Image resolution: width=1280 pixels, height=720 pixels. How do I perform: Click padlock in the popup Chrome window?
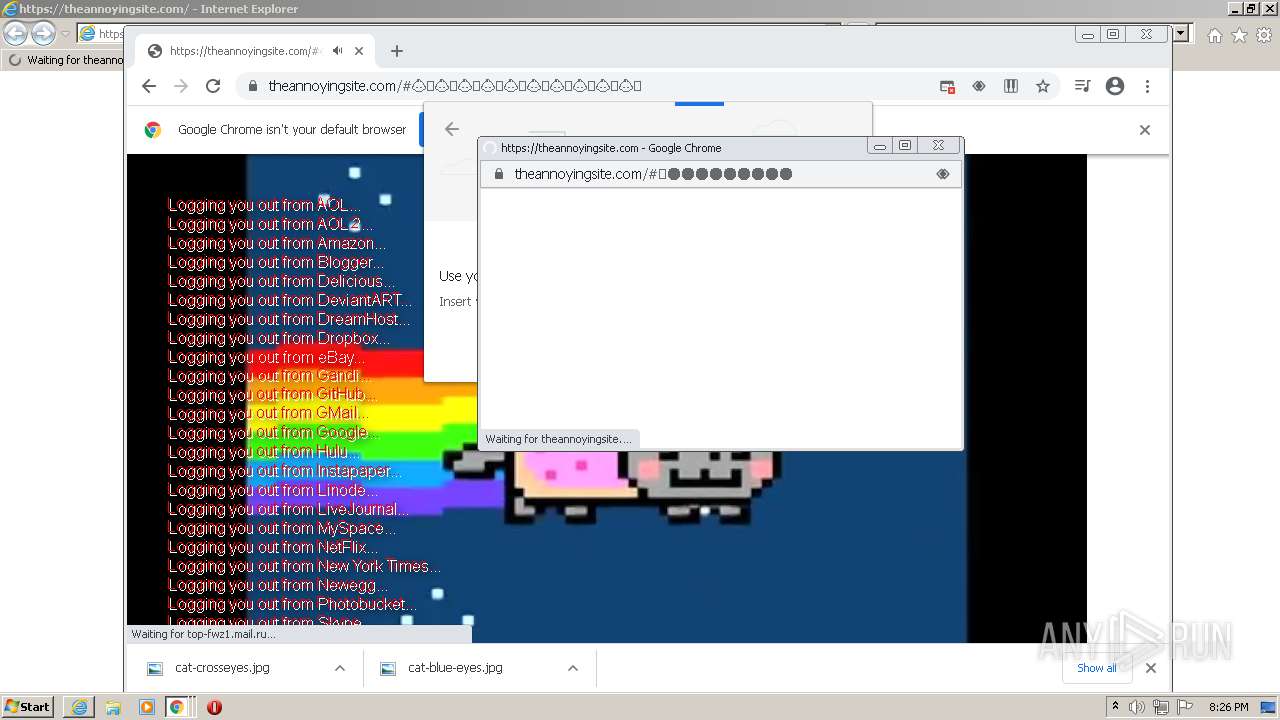[498, 174]
